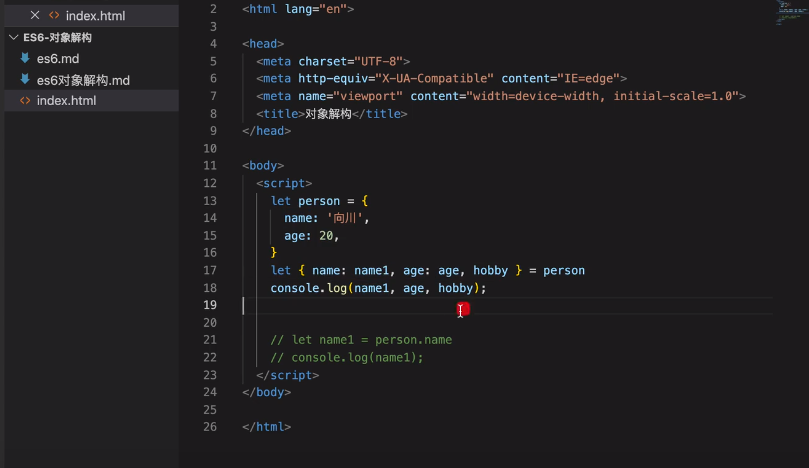Click the opening <body> tag on line 11

(263, 166)
